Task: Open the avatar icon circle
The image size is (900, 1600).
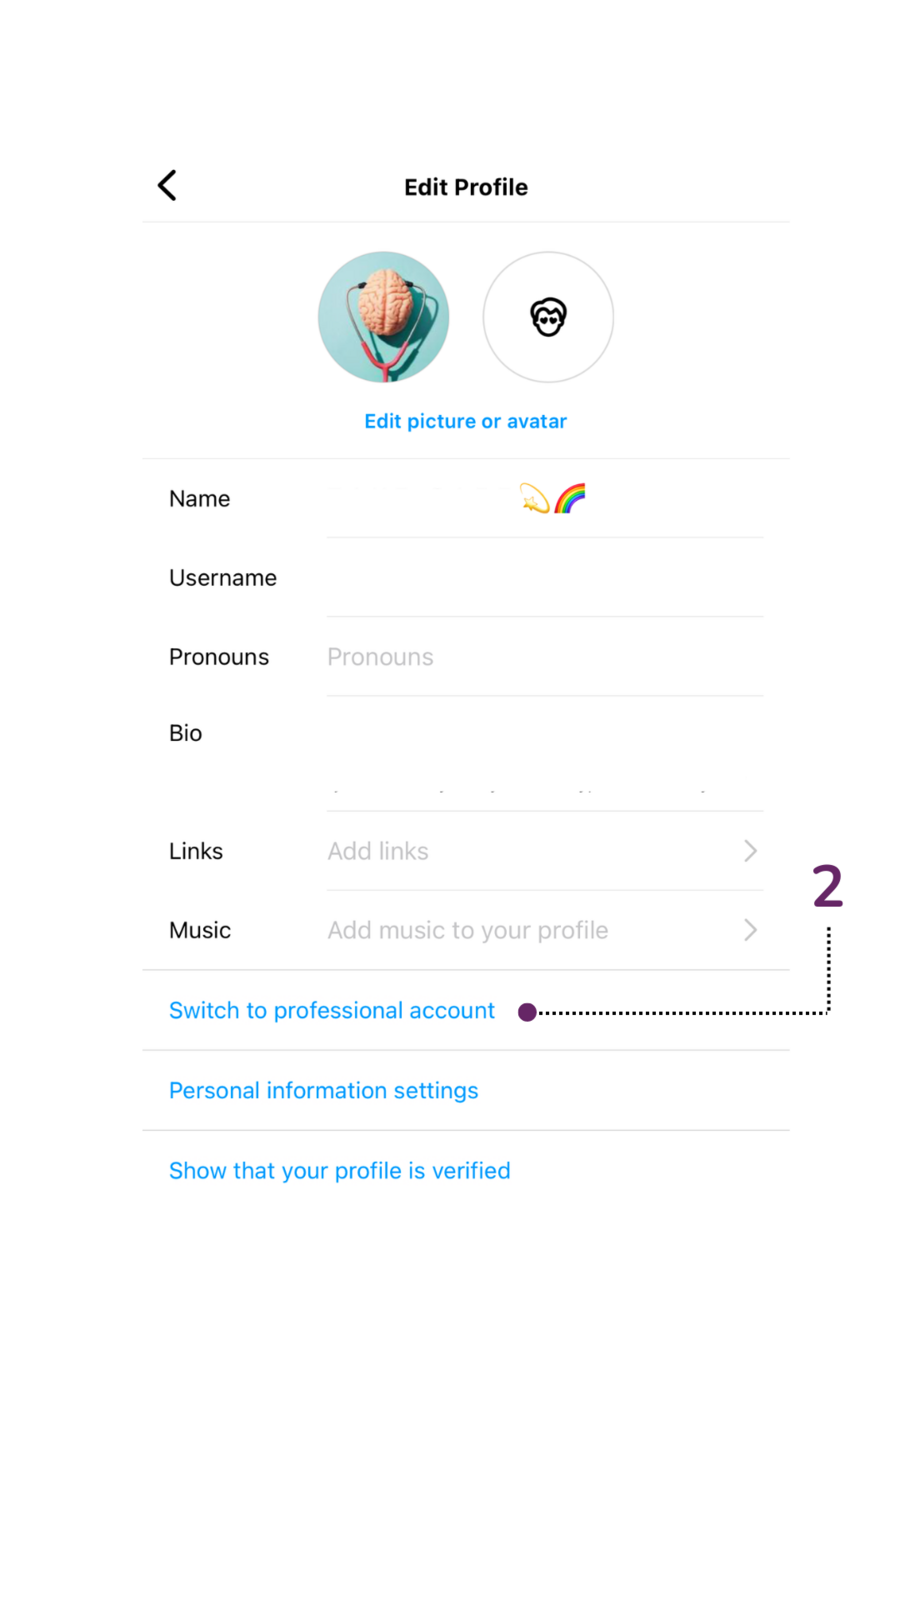Action: click(x=548, y=317)
